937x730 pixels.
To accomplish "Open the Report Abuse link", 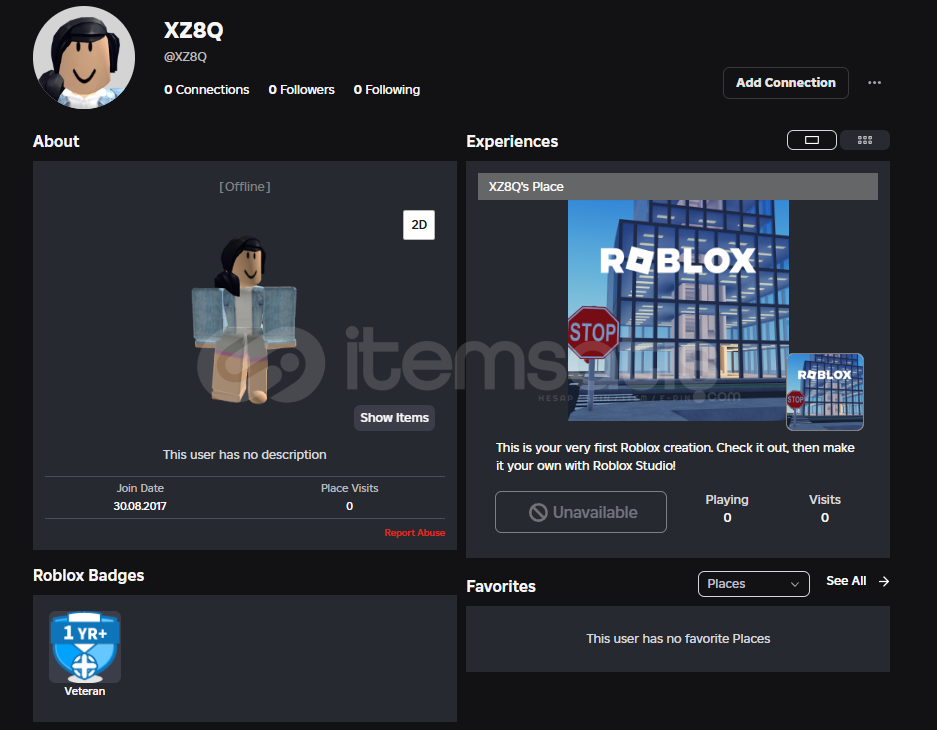I will (415, 532).
